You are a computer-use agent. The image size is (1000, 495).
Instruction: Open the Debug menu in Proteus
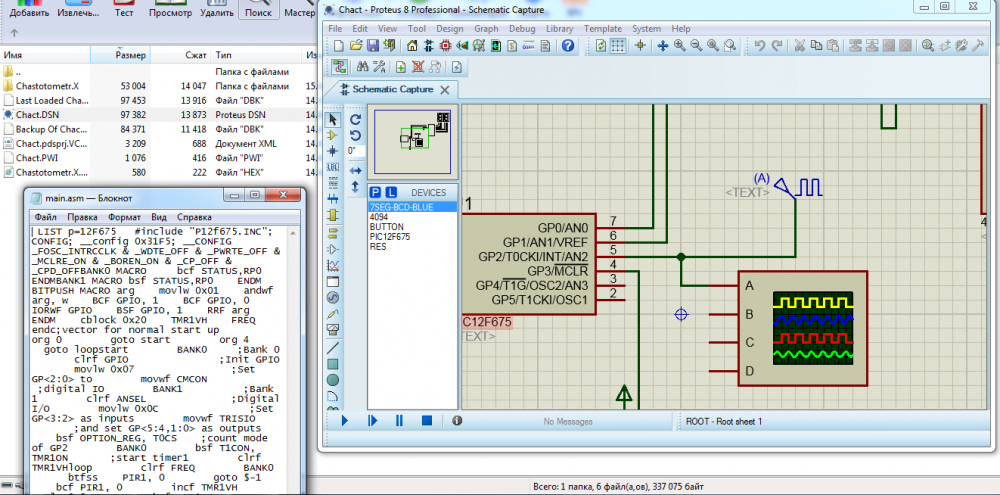(521, 29)
